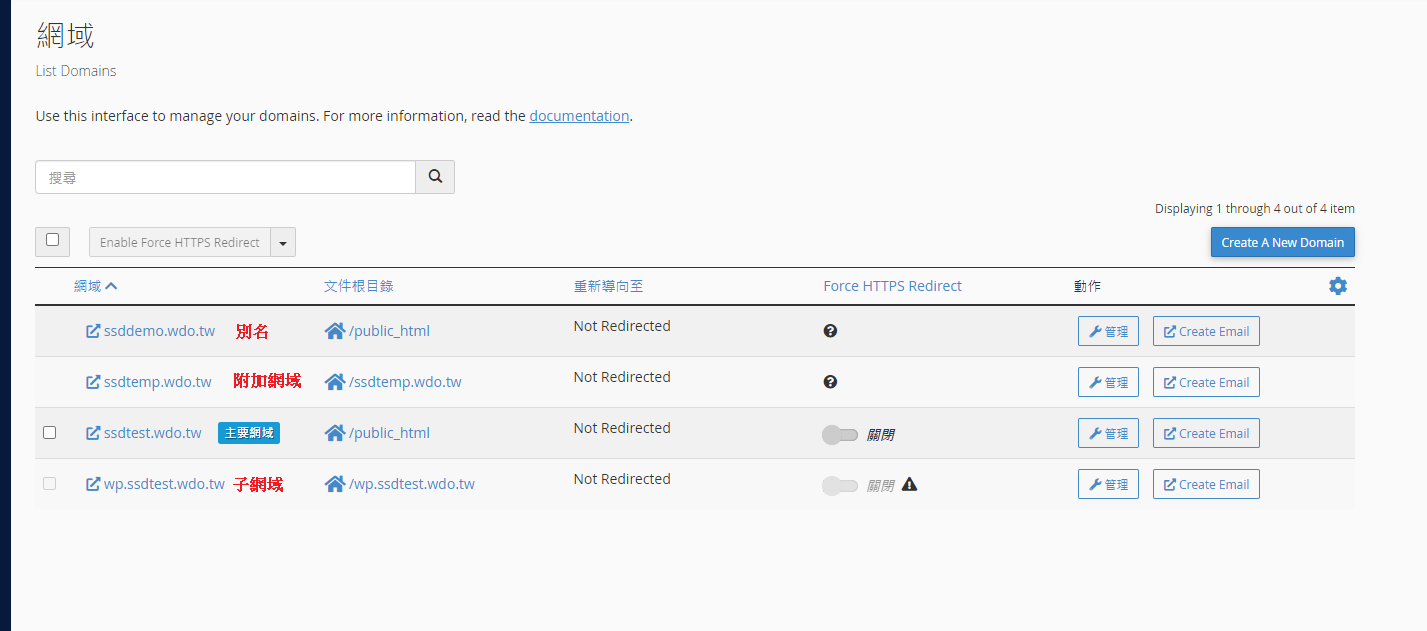This screenshot has width=1427, height=631.
Task: Click Create A New Domain button
Action: [1282, 243]
